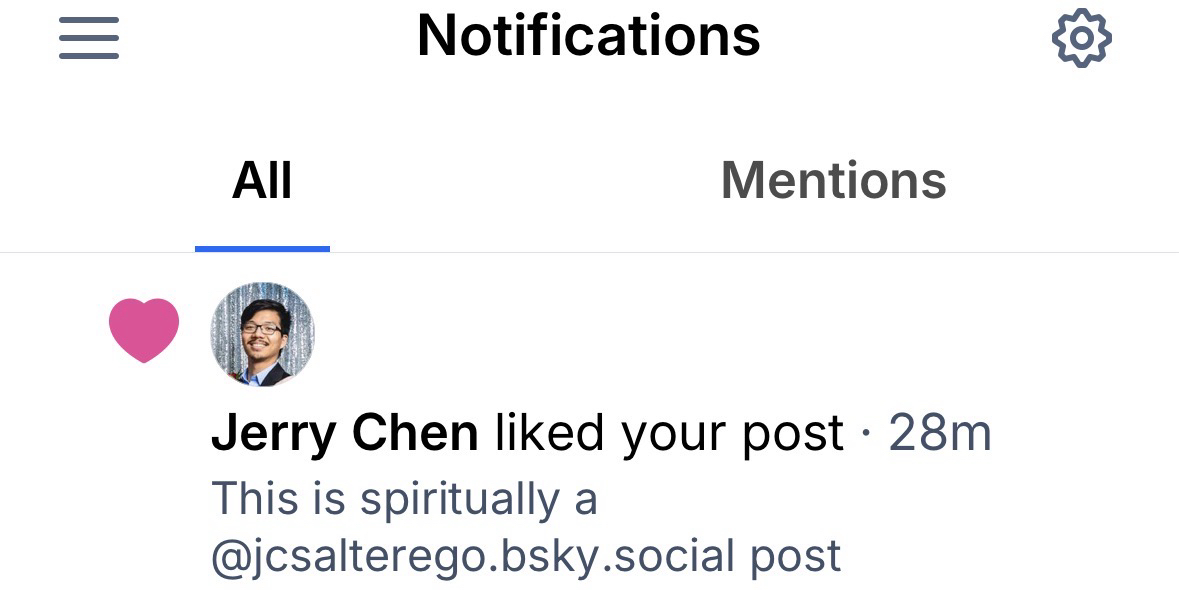This screenshot has height=590, width=1179.
Task: Open Jerry Chen's name link
Action: [344, 434]
